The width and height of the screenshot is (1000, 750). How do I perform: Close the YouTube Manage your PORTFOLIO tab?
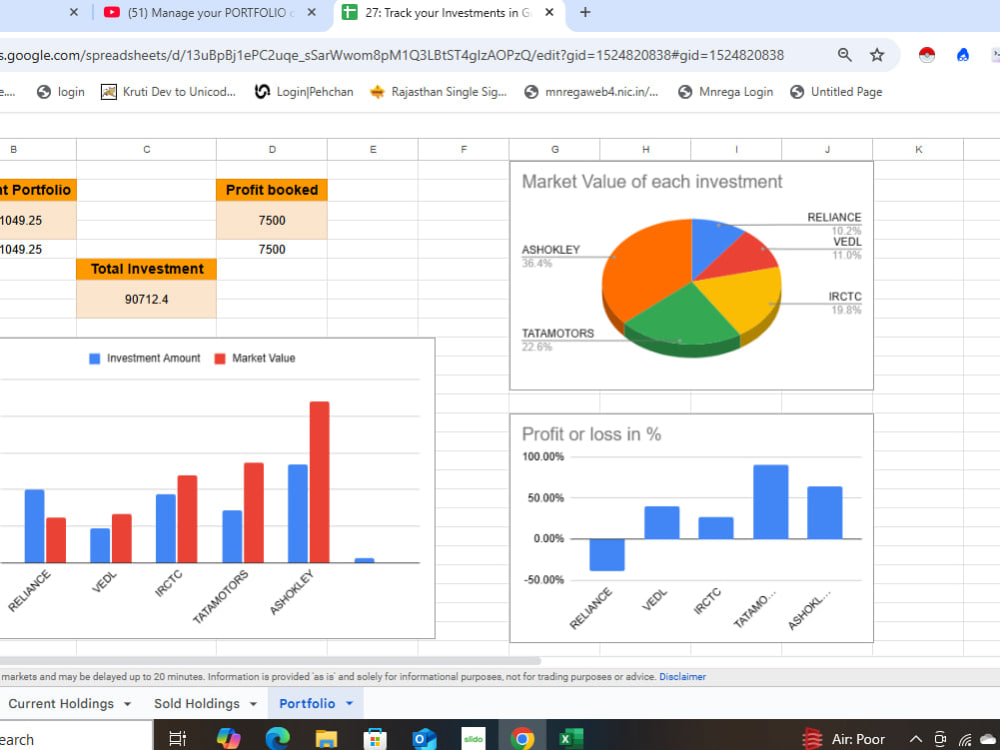(311, 12)
